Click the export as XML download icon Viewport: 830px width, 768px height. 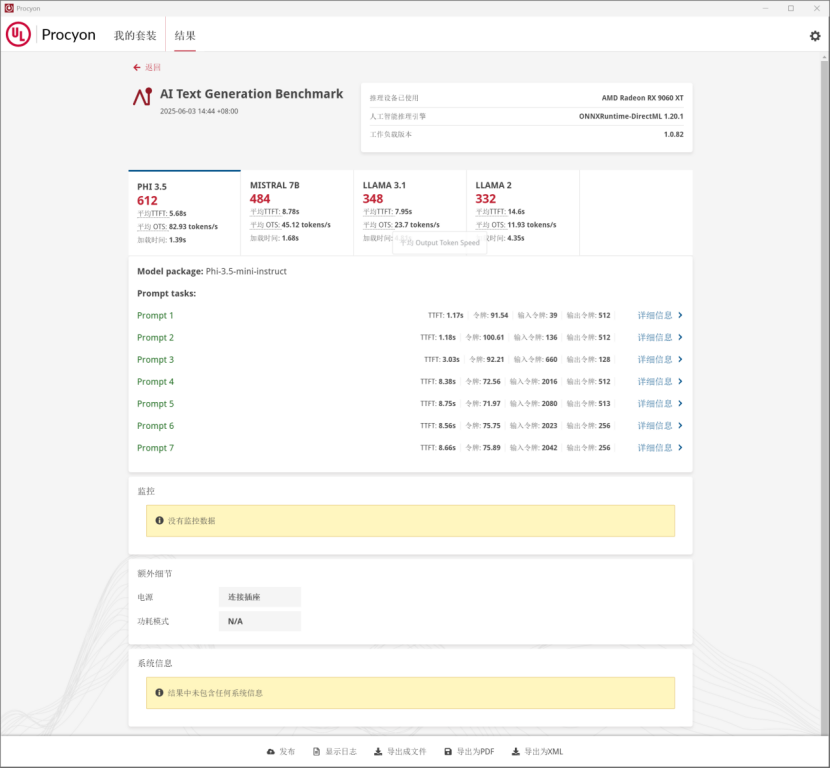515,752
